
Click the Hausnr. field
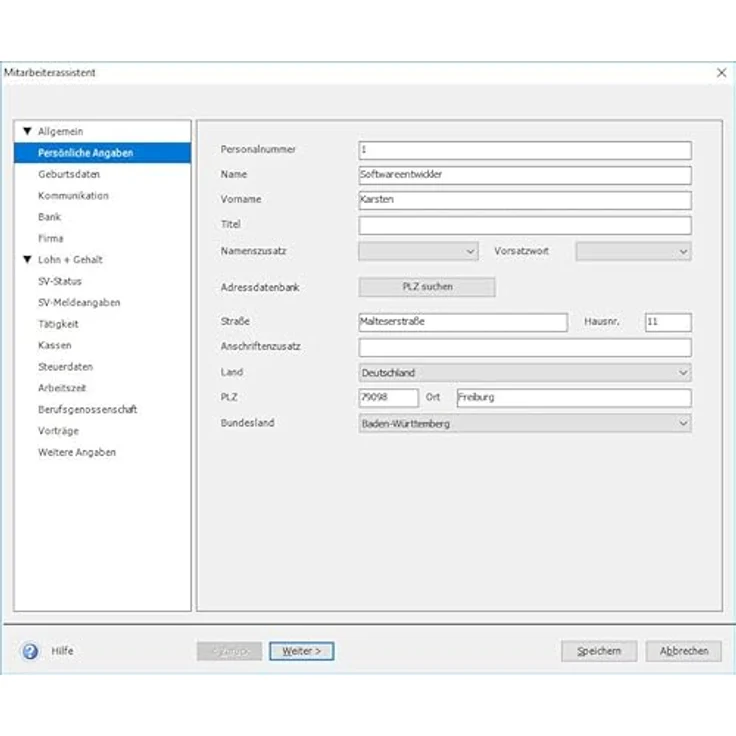(x=668, y=322)
